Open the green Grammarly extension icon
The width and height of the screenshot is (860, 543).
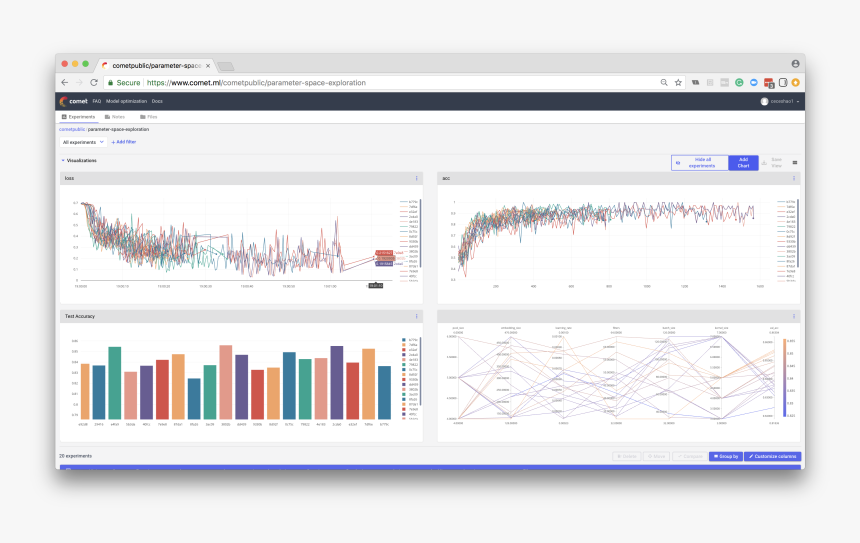coord(739,82)
